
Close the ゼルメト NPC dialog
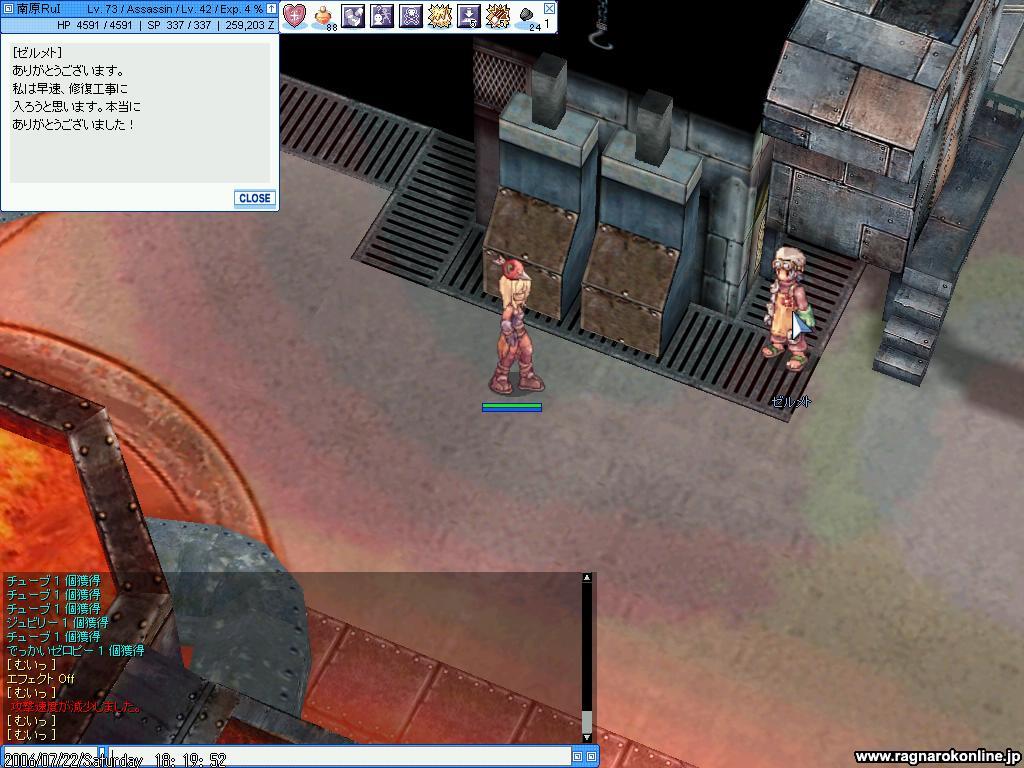pyautogui.click(x=255, y=199)
